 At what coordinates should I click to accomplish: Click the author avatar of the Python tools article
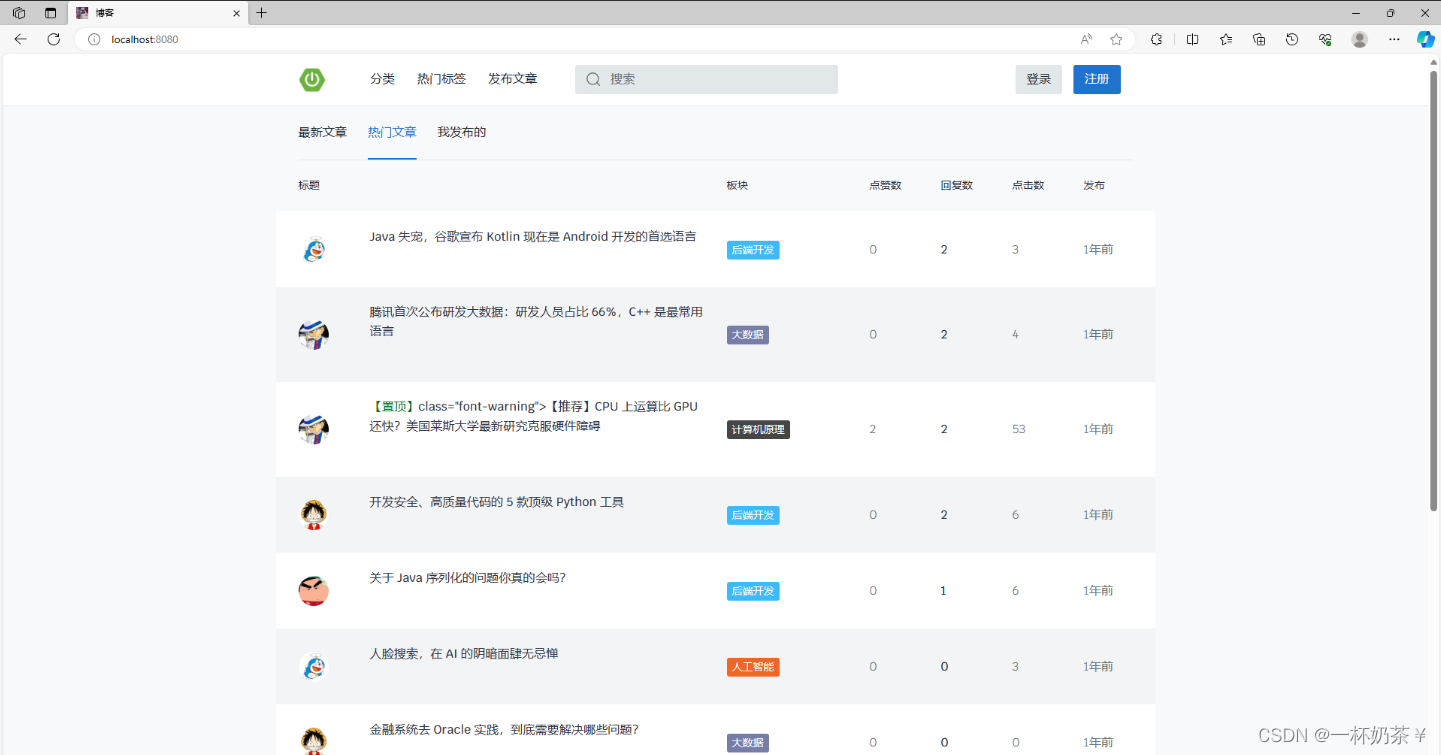click(x=314, y=515)
